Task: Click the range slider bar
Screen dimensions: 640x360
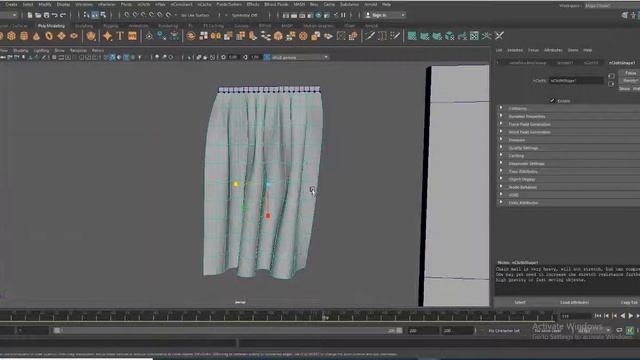Action: coord(228,331)
